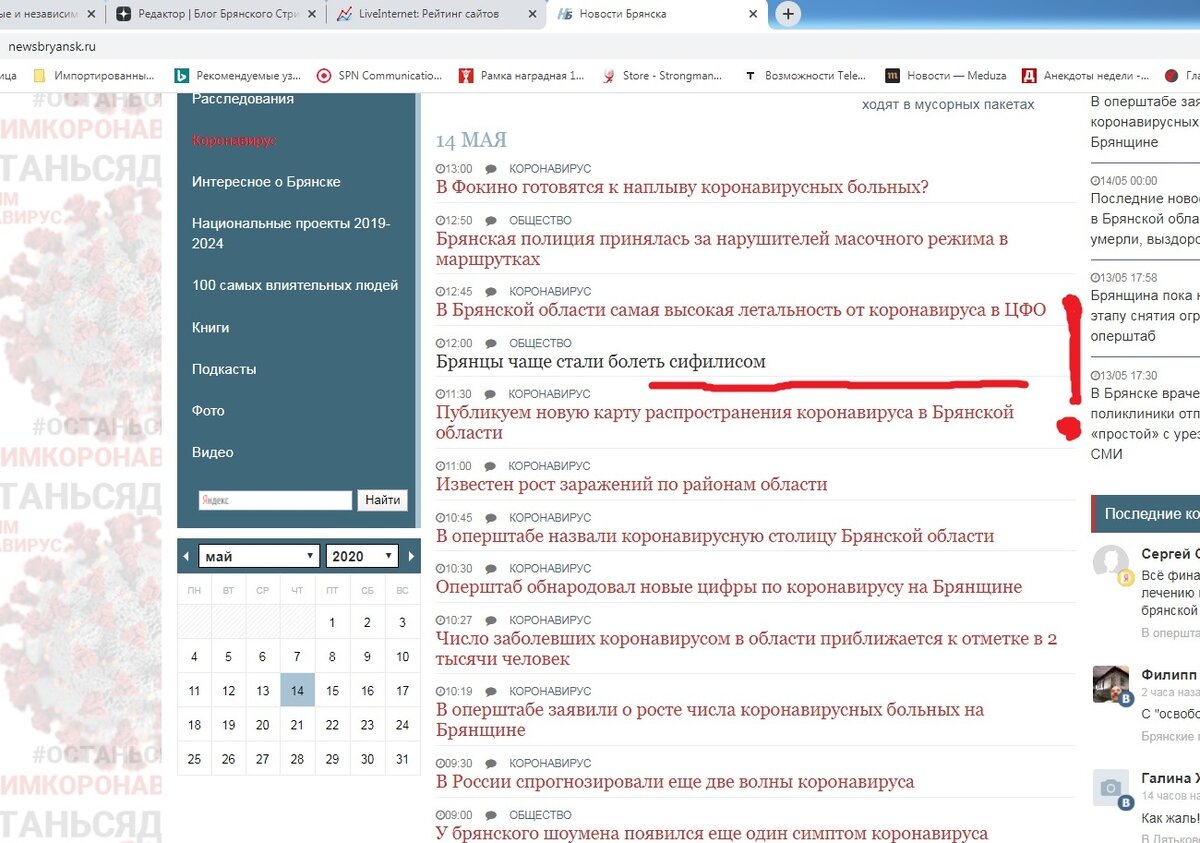This screenshot has width=1200, height=843.
Task: Open Рекомендуемые узлы Bing bookmark
Action: click(236, 75)
